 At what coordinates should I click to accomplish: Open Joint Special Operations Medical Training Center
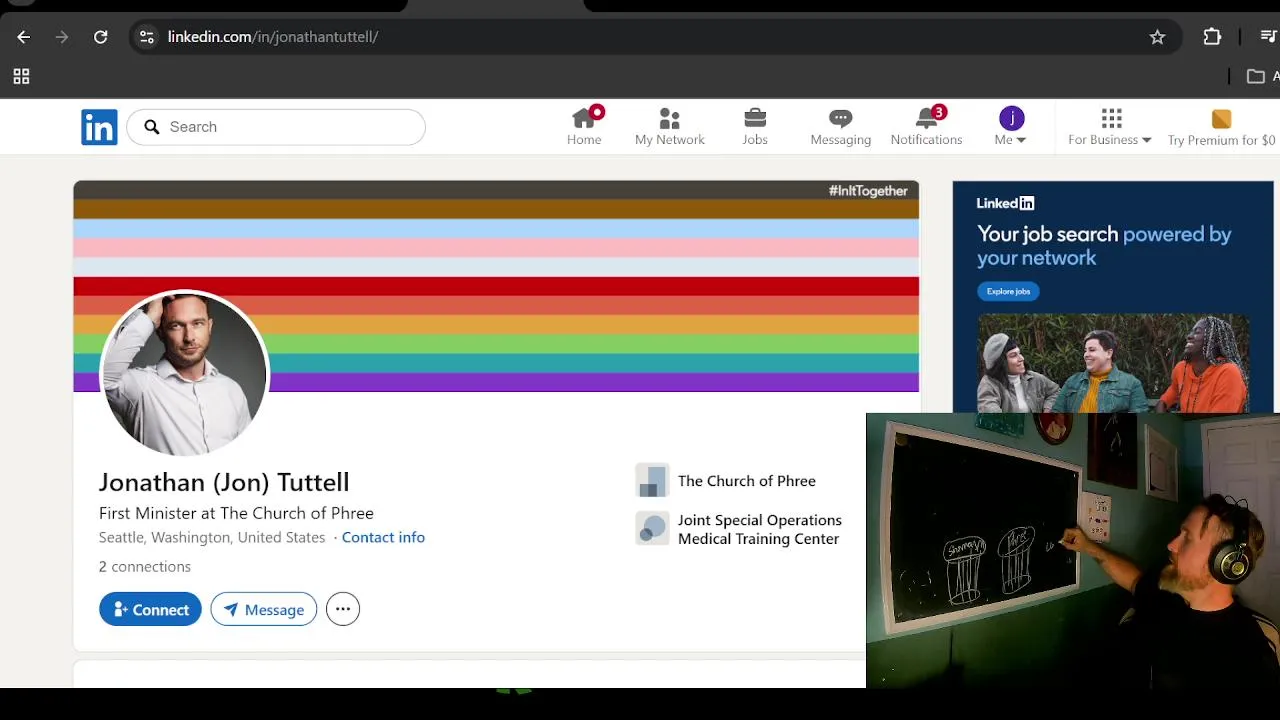[760, 529]
